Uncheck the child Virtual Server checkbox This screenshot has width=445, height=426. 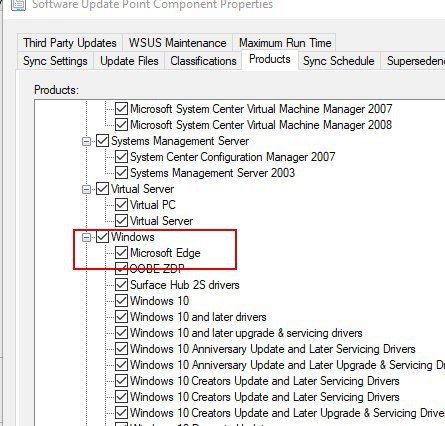click(x=121, y=221)
